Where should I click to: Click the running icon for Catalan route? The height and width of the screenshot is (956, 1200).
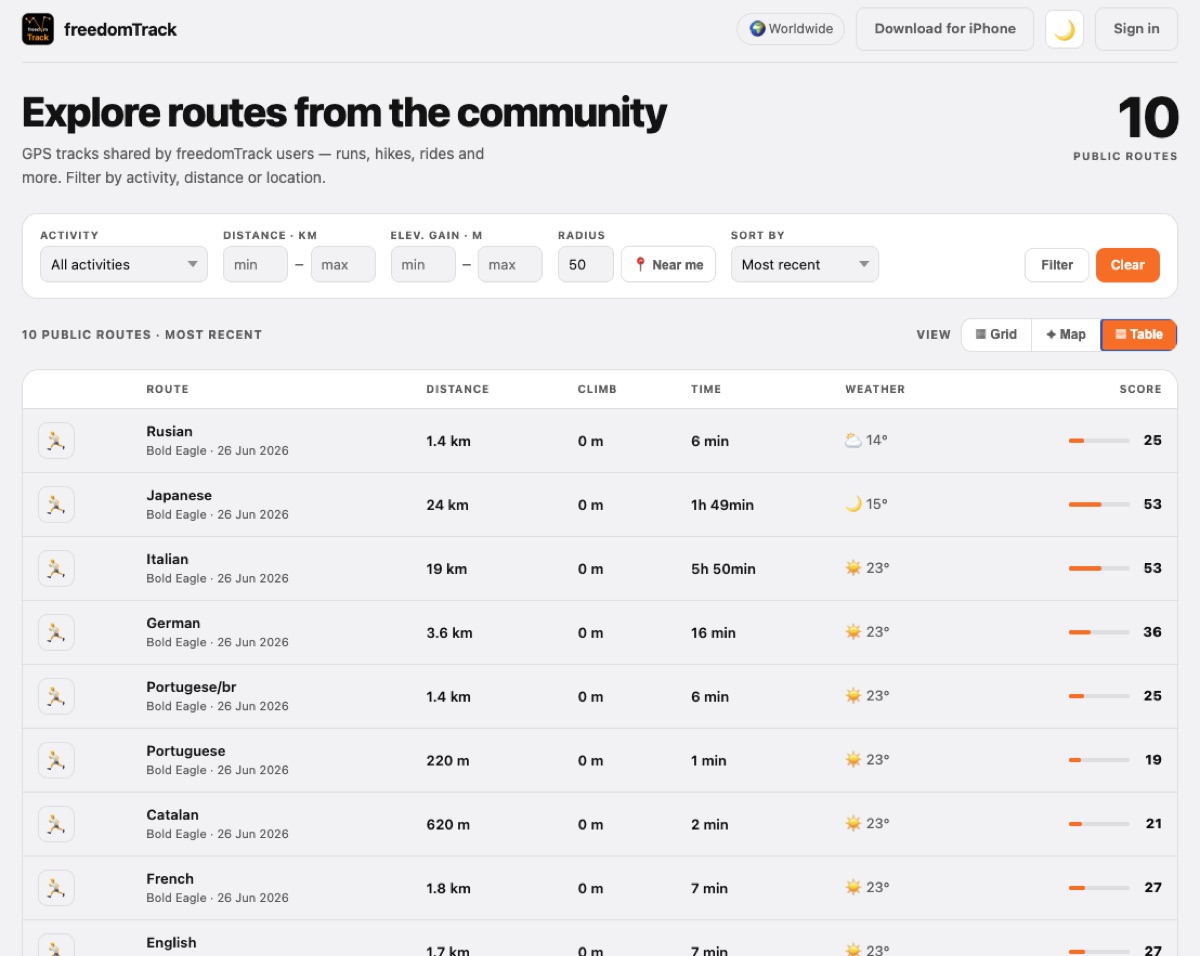click(56, 825)
